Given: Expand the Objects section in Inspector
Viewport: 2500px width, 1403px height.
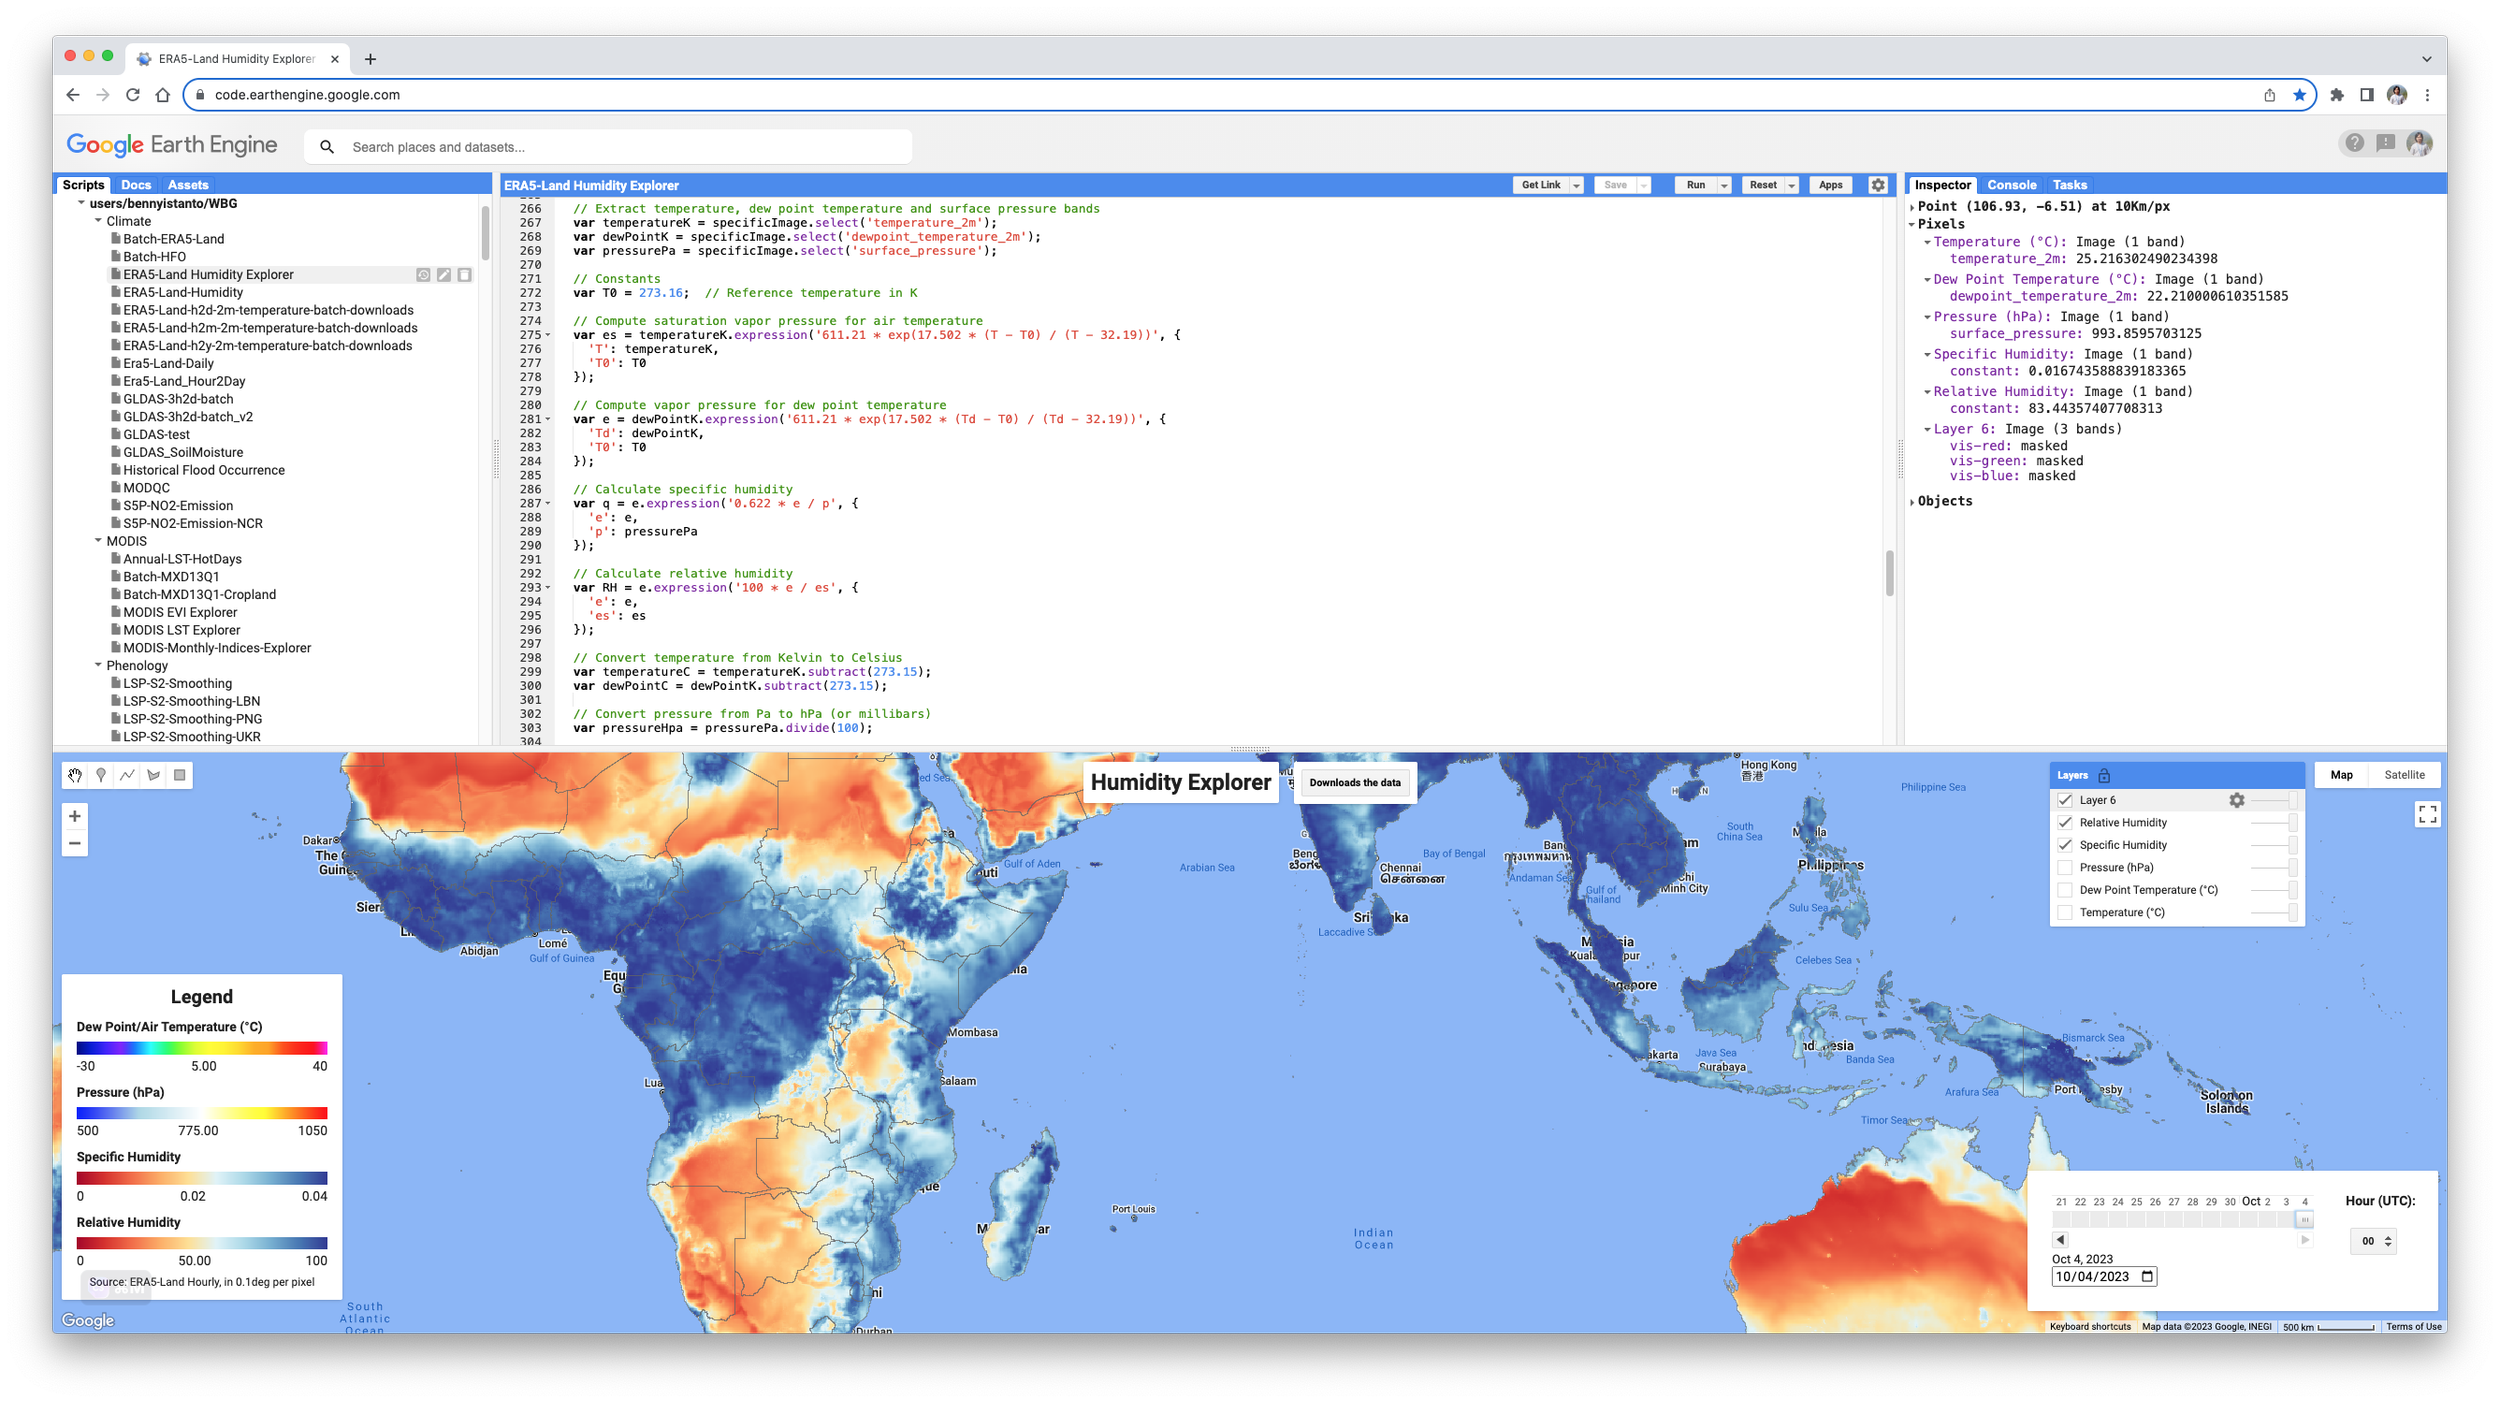Looking at the screenshot, I should point(1912,502).
